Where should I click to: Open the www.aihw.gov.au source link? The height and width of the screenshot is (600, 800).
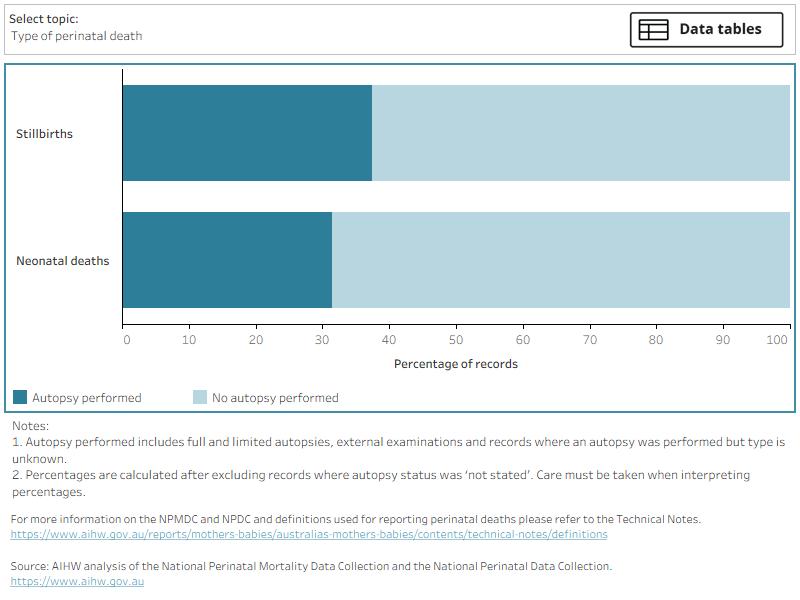(77, 581)
